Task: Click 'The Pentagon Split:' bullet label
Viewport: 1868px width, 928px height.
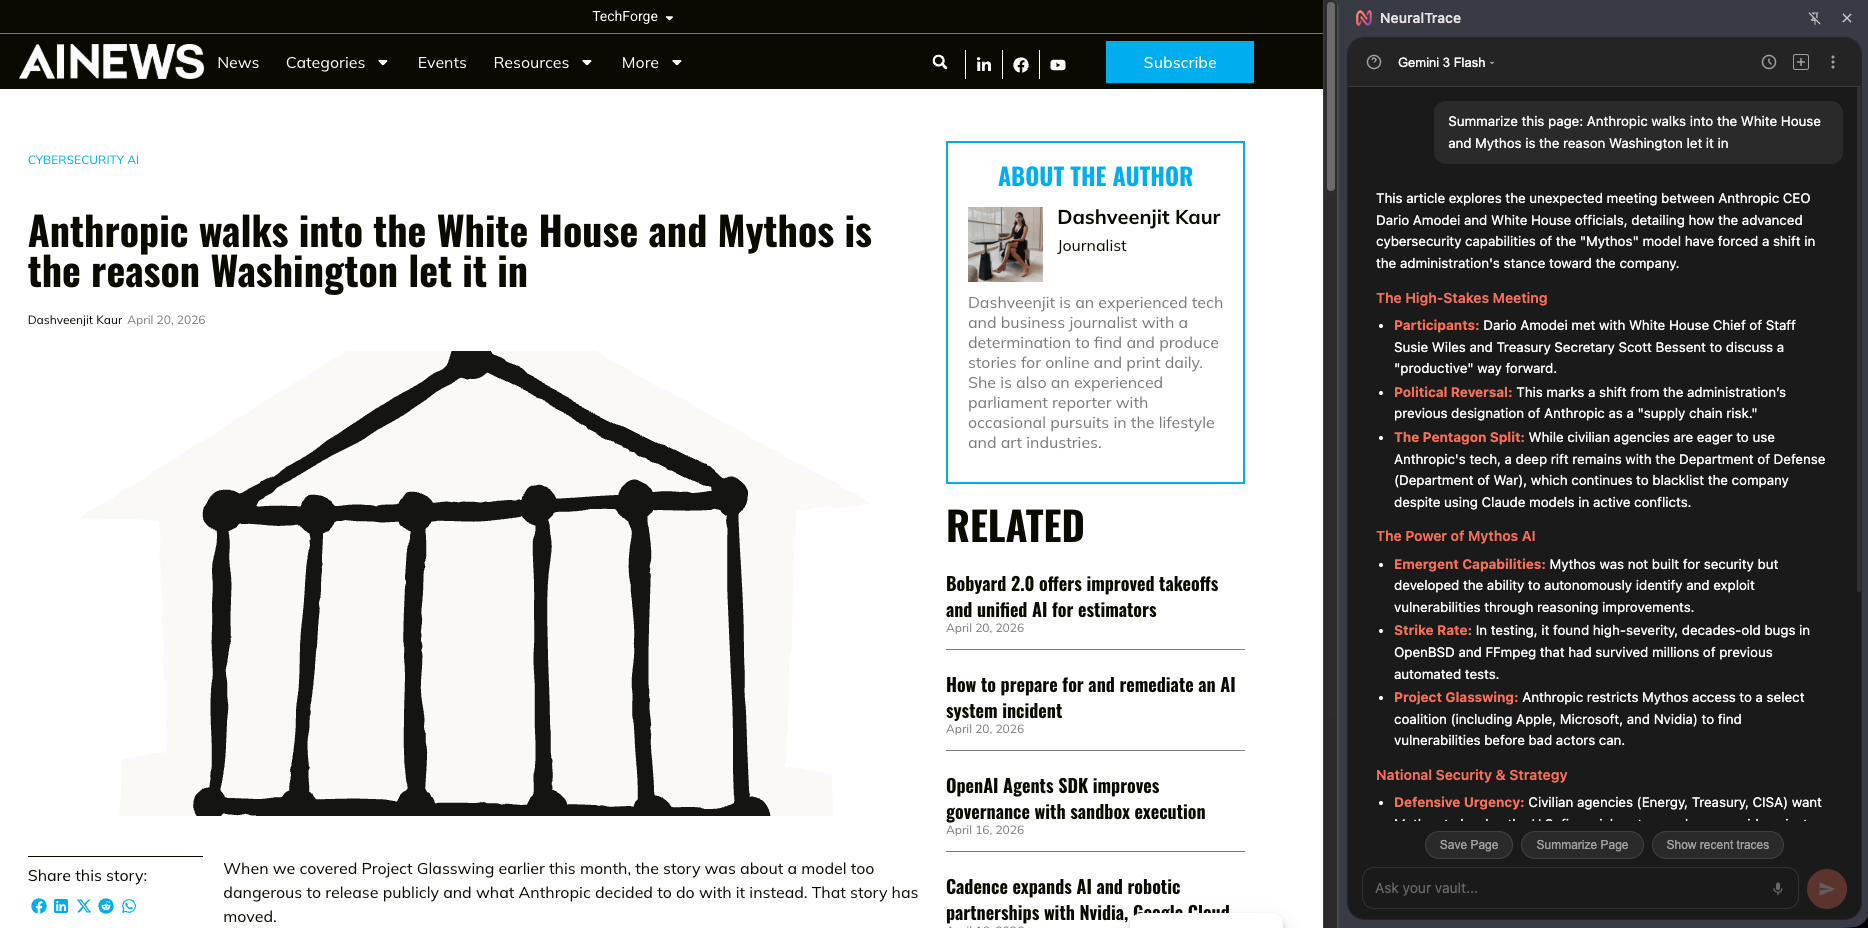Action: coord(1459,437)
